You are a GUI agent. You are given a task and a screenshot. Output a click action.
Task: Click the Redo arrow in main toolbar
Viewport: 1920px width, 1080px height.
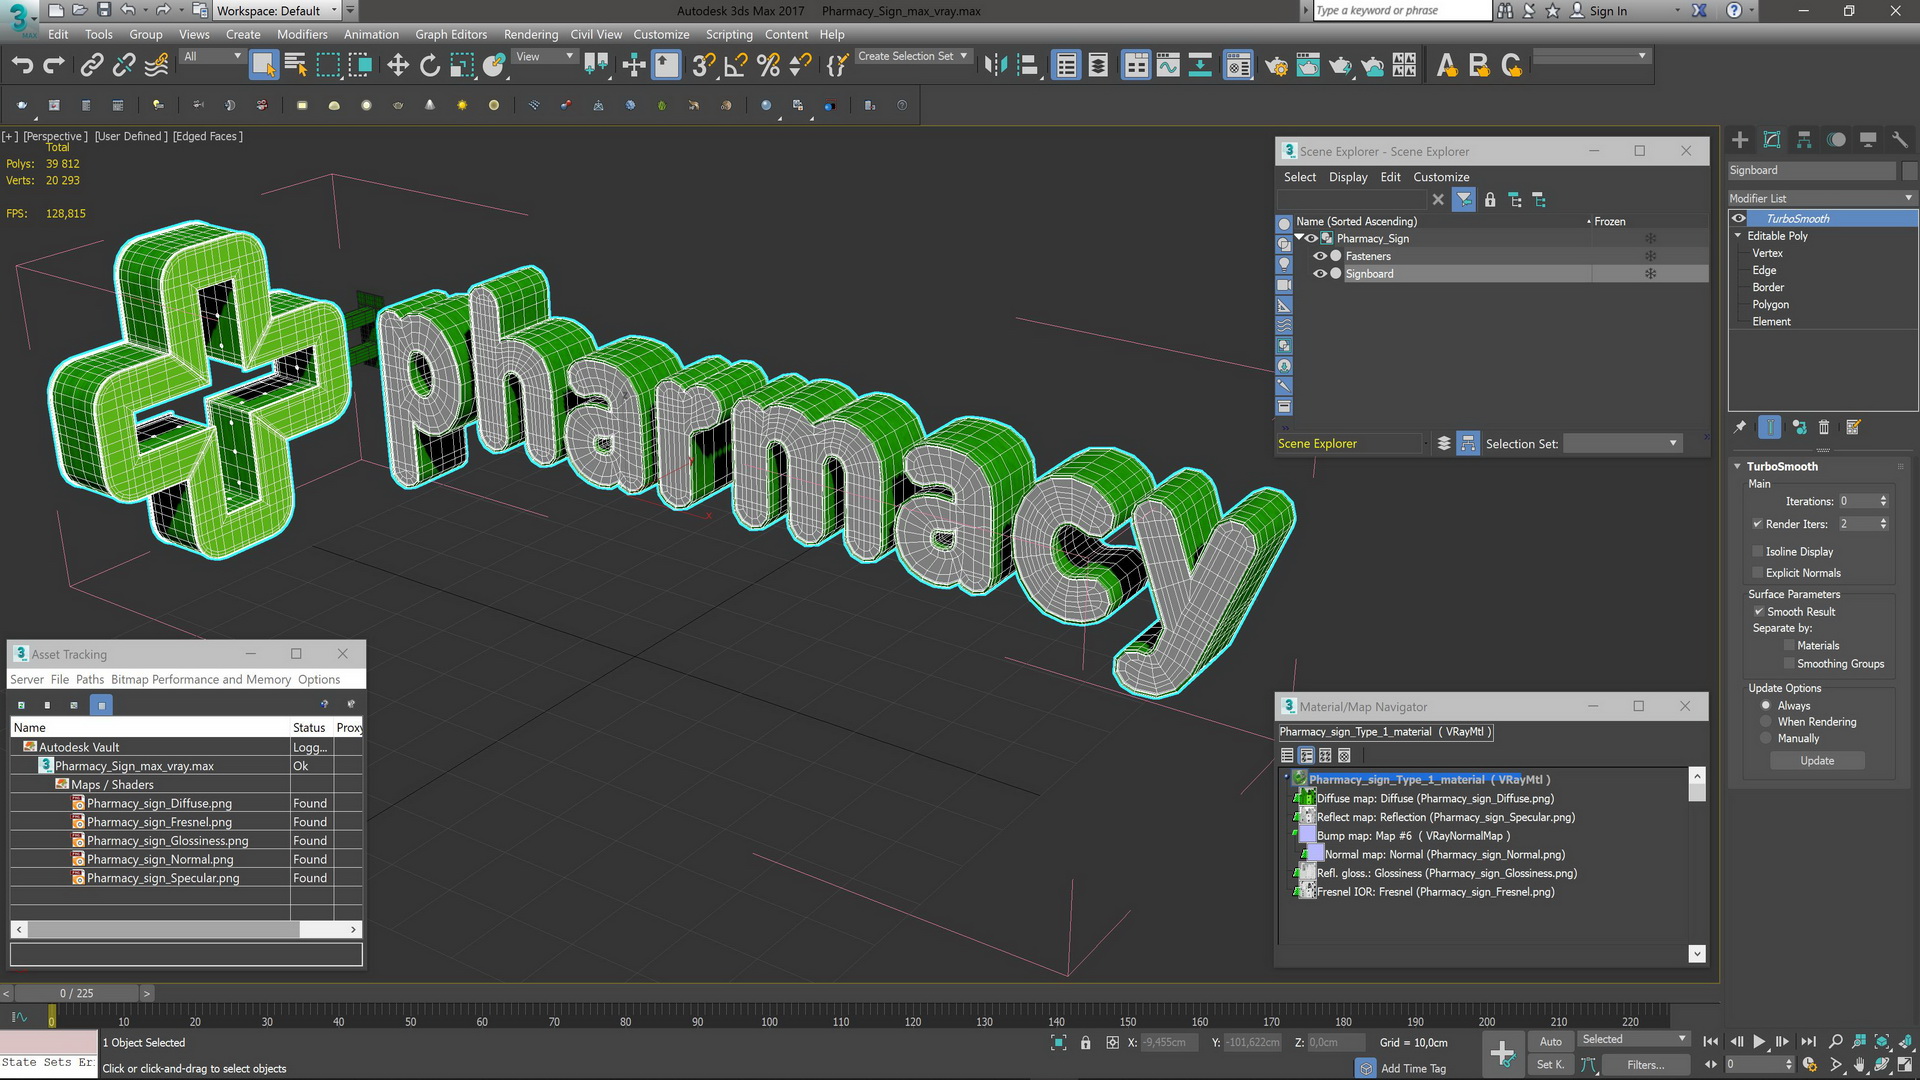click(x=54, y=66)
